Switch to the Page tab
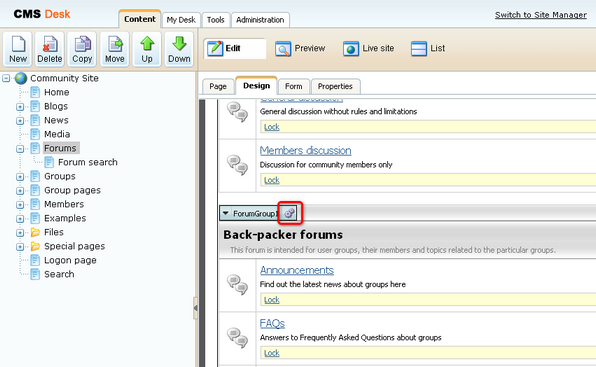 [x=218, y=86]
